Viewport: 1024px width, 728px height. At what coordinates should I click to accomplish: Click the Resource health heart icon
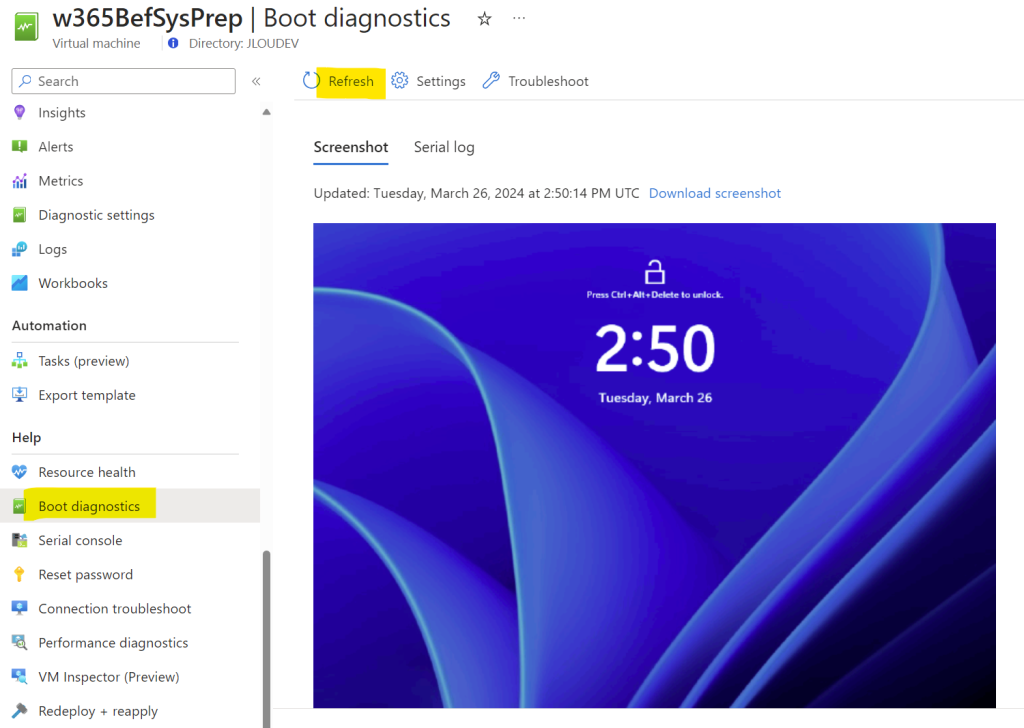(x=20, y=471)
